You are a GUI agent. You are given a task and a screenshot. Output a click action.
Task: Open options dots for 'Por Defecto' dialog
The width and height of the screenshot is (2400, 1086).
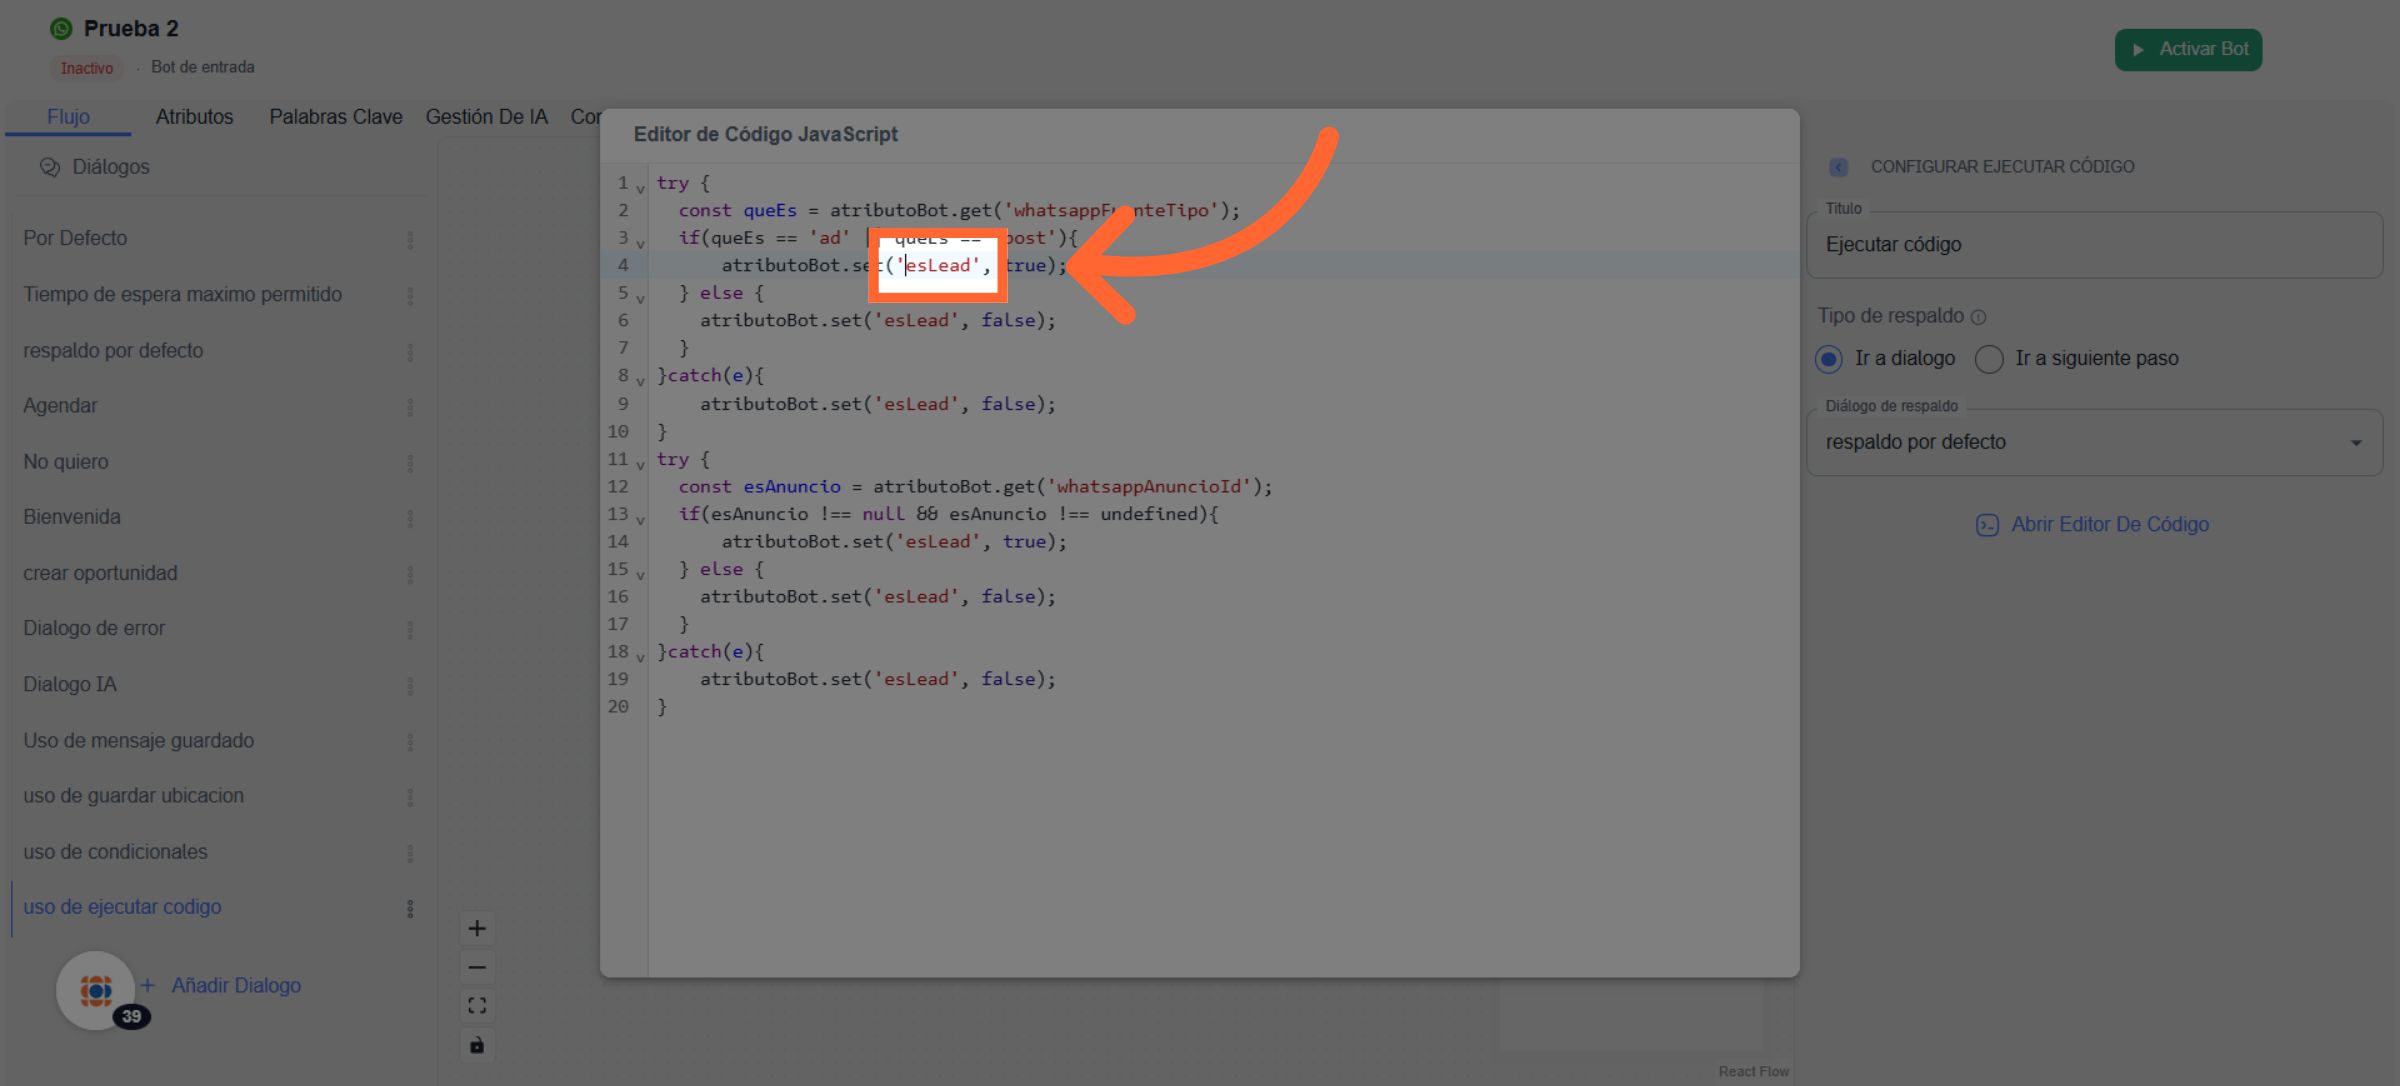[x=410, y=240]
